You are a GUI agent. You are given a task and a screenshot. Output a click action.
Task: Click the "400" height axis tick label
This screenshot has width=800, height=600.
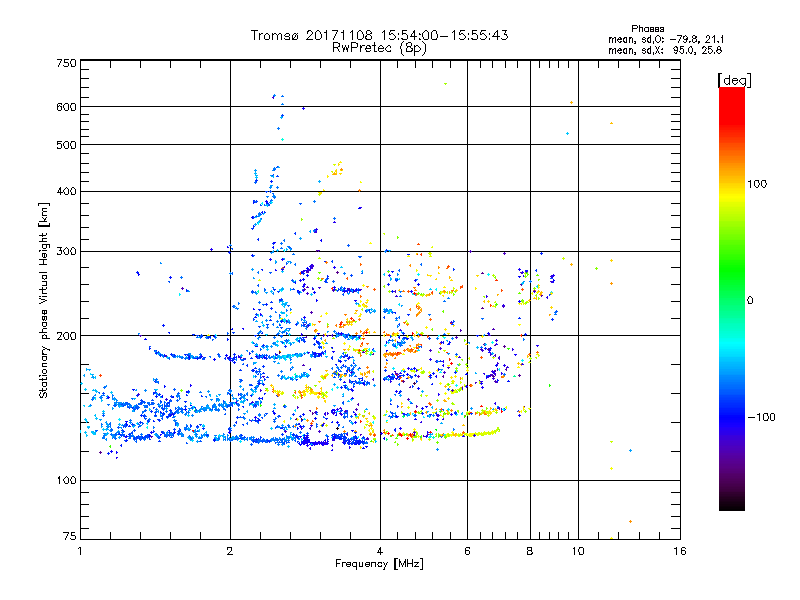pos(66,192)
